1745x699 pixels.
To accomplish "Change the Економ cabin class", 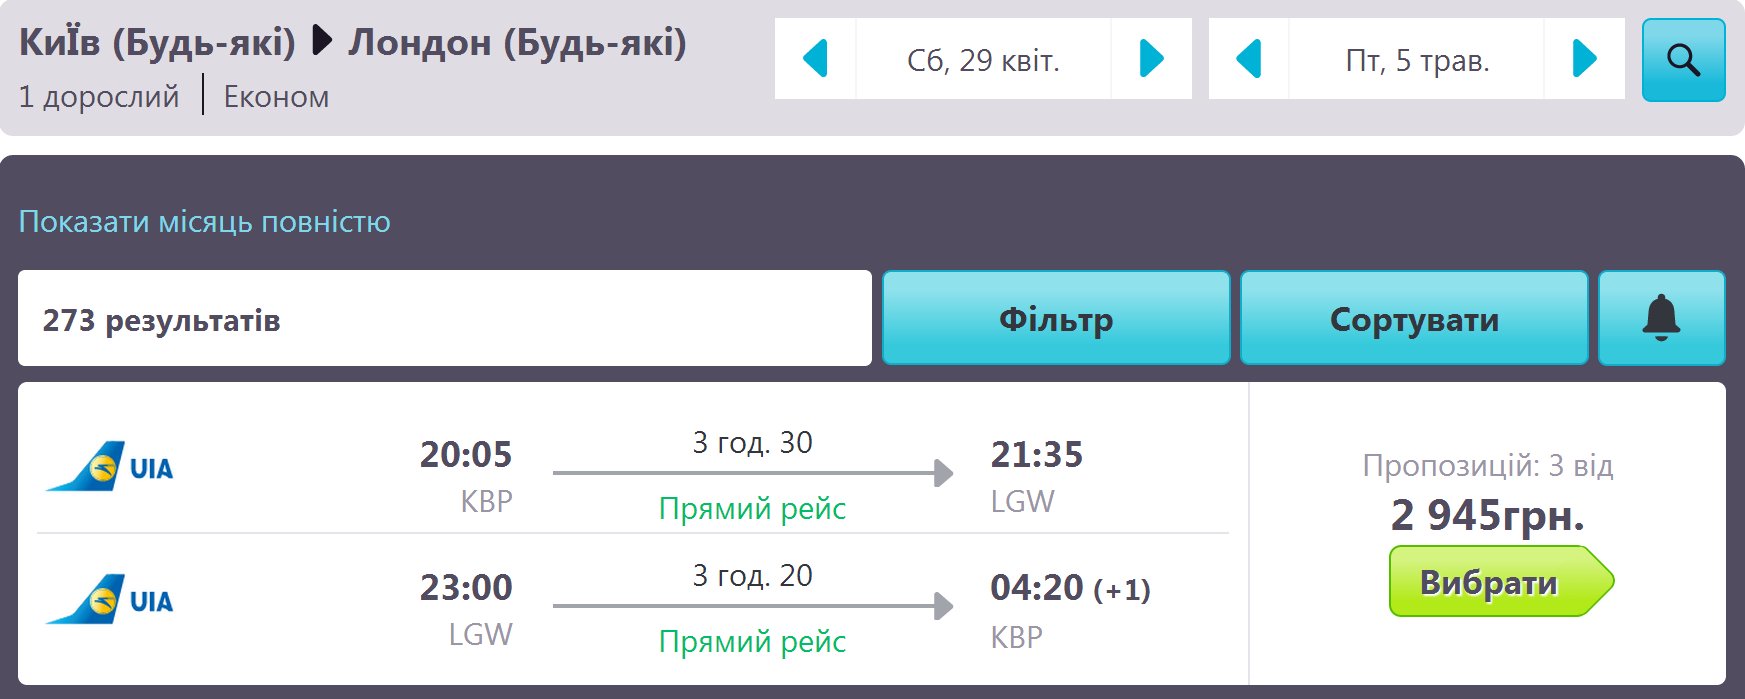I will (x=276, y=97).
